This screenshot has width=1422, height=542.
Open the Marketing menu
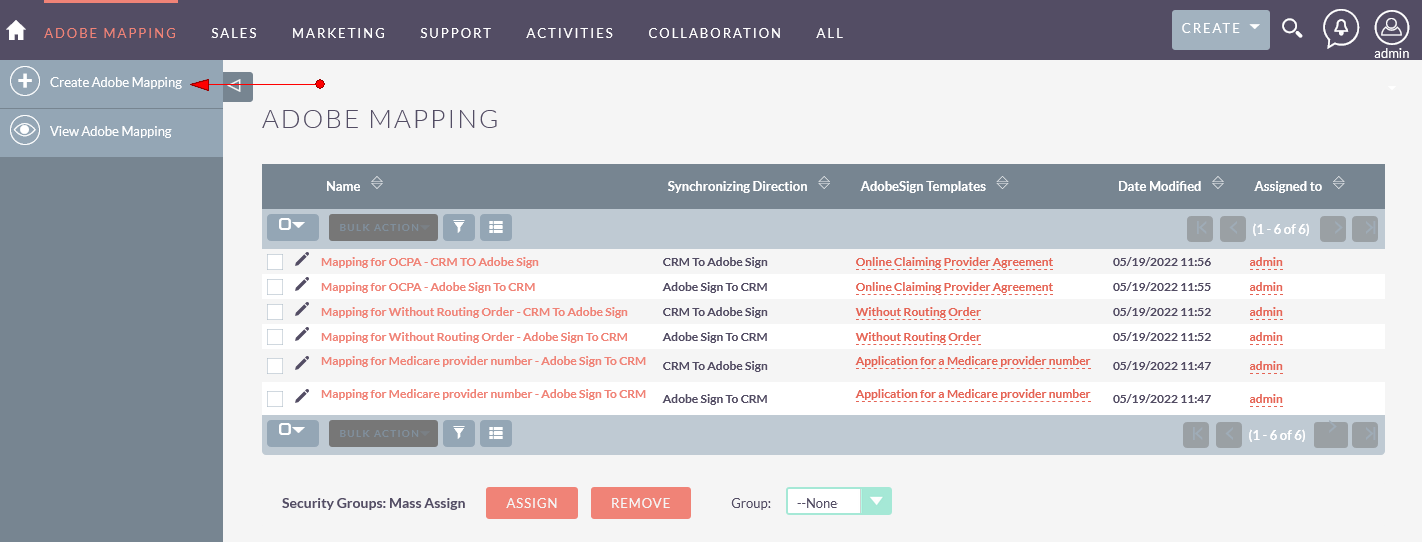(339, 33)
